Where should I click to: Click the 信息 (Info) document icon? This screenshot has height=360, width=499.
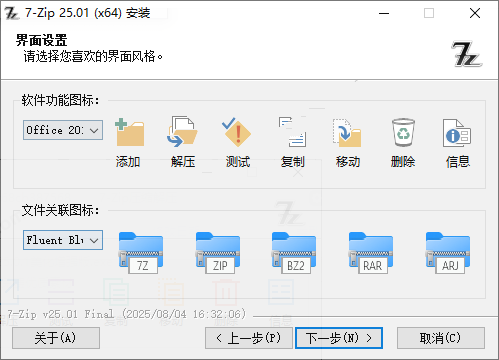pyautogui.click(x=457, y=133)
